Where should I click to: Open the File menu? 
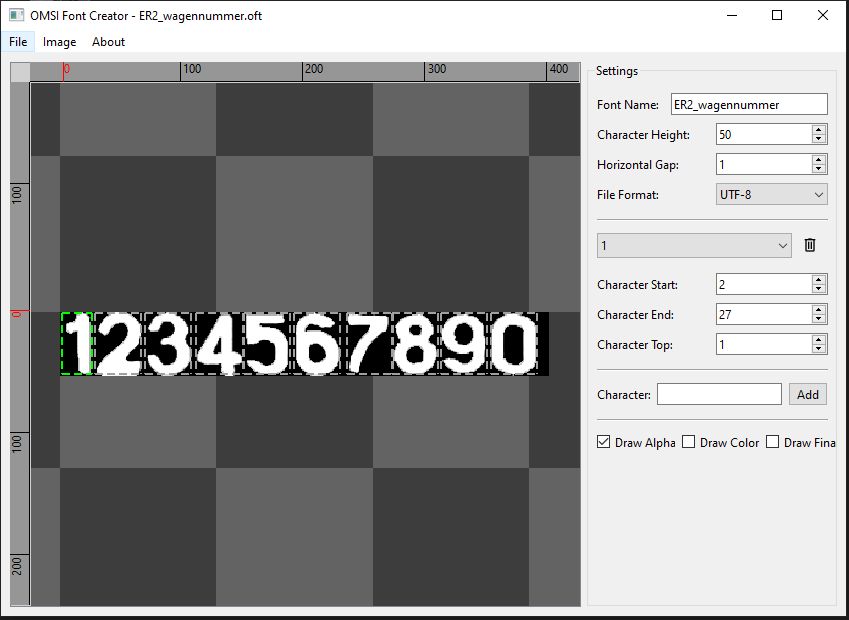click(x=18, y=42)
